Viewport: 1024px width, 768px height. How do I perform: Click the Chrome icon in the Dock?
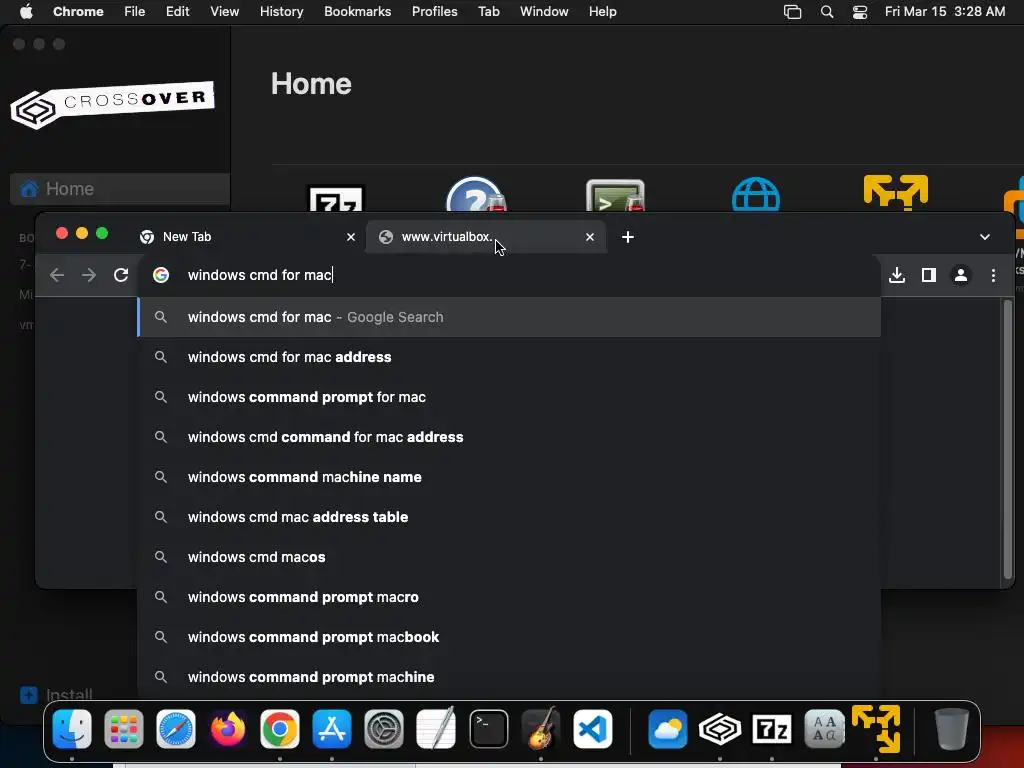tap(280, 729)
